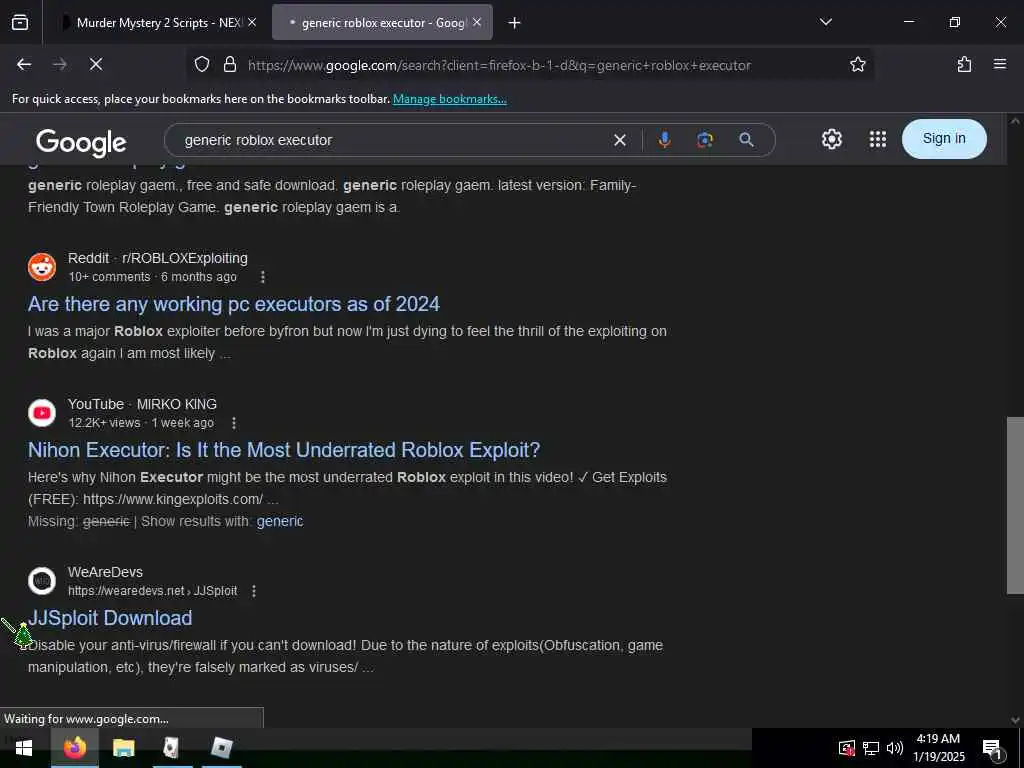Open JJSploit Download link

coord(110,618)
